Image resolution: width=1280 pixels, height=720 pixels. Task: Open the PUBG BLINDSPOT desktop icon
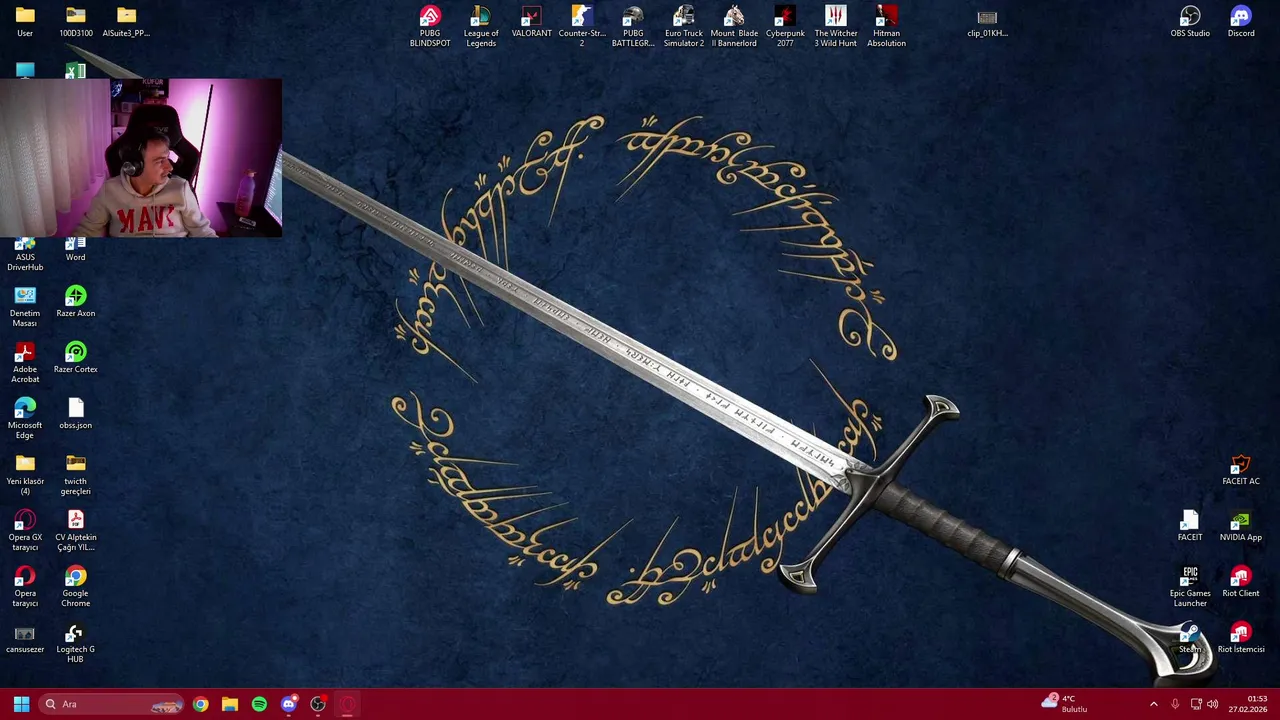pos(430,26)
